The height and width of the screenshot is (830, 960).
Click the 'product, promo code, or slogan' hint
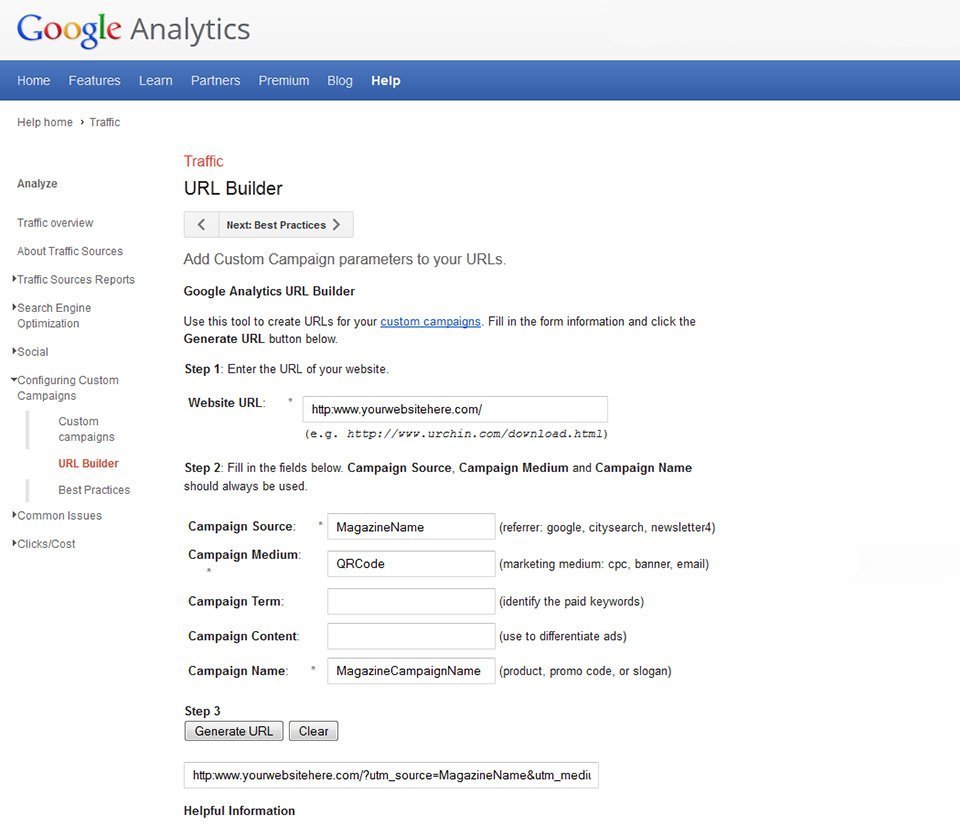(x=585, y=671)
